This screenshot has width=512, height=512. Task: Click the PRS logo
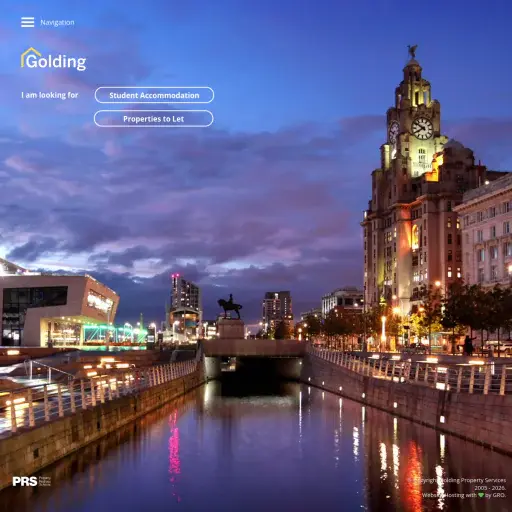(x=25, y=481)
